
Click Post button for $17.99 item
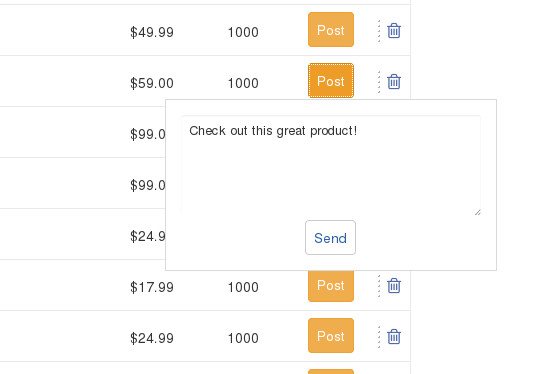click(x=331, y=286)
